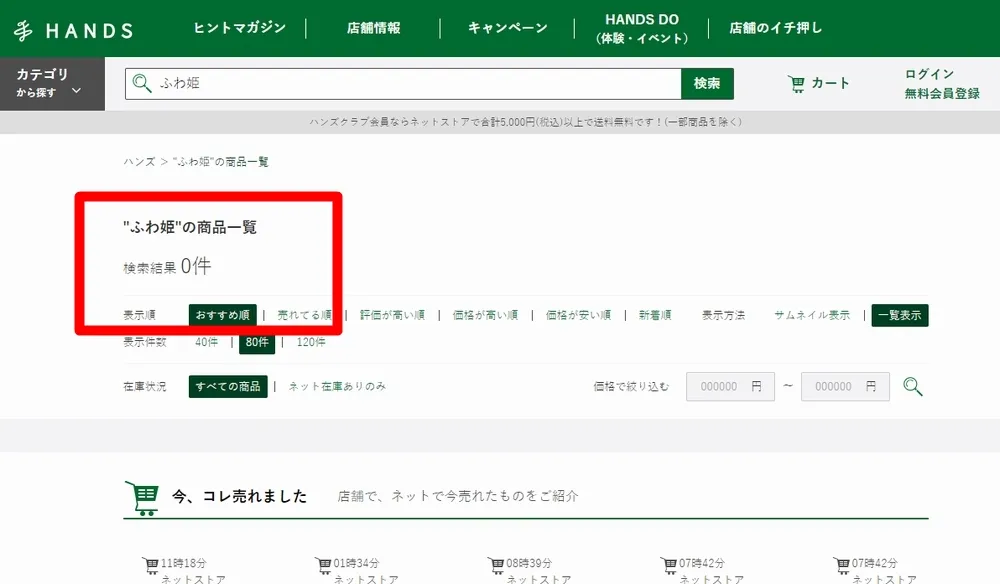This screenshot has width=1000, height=584.
Task: Select おすすめ順 sort order
Action: coord(223,315)
